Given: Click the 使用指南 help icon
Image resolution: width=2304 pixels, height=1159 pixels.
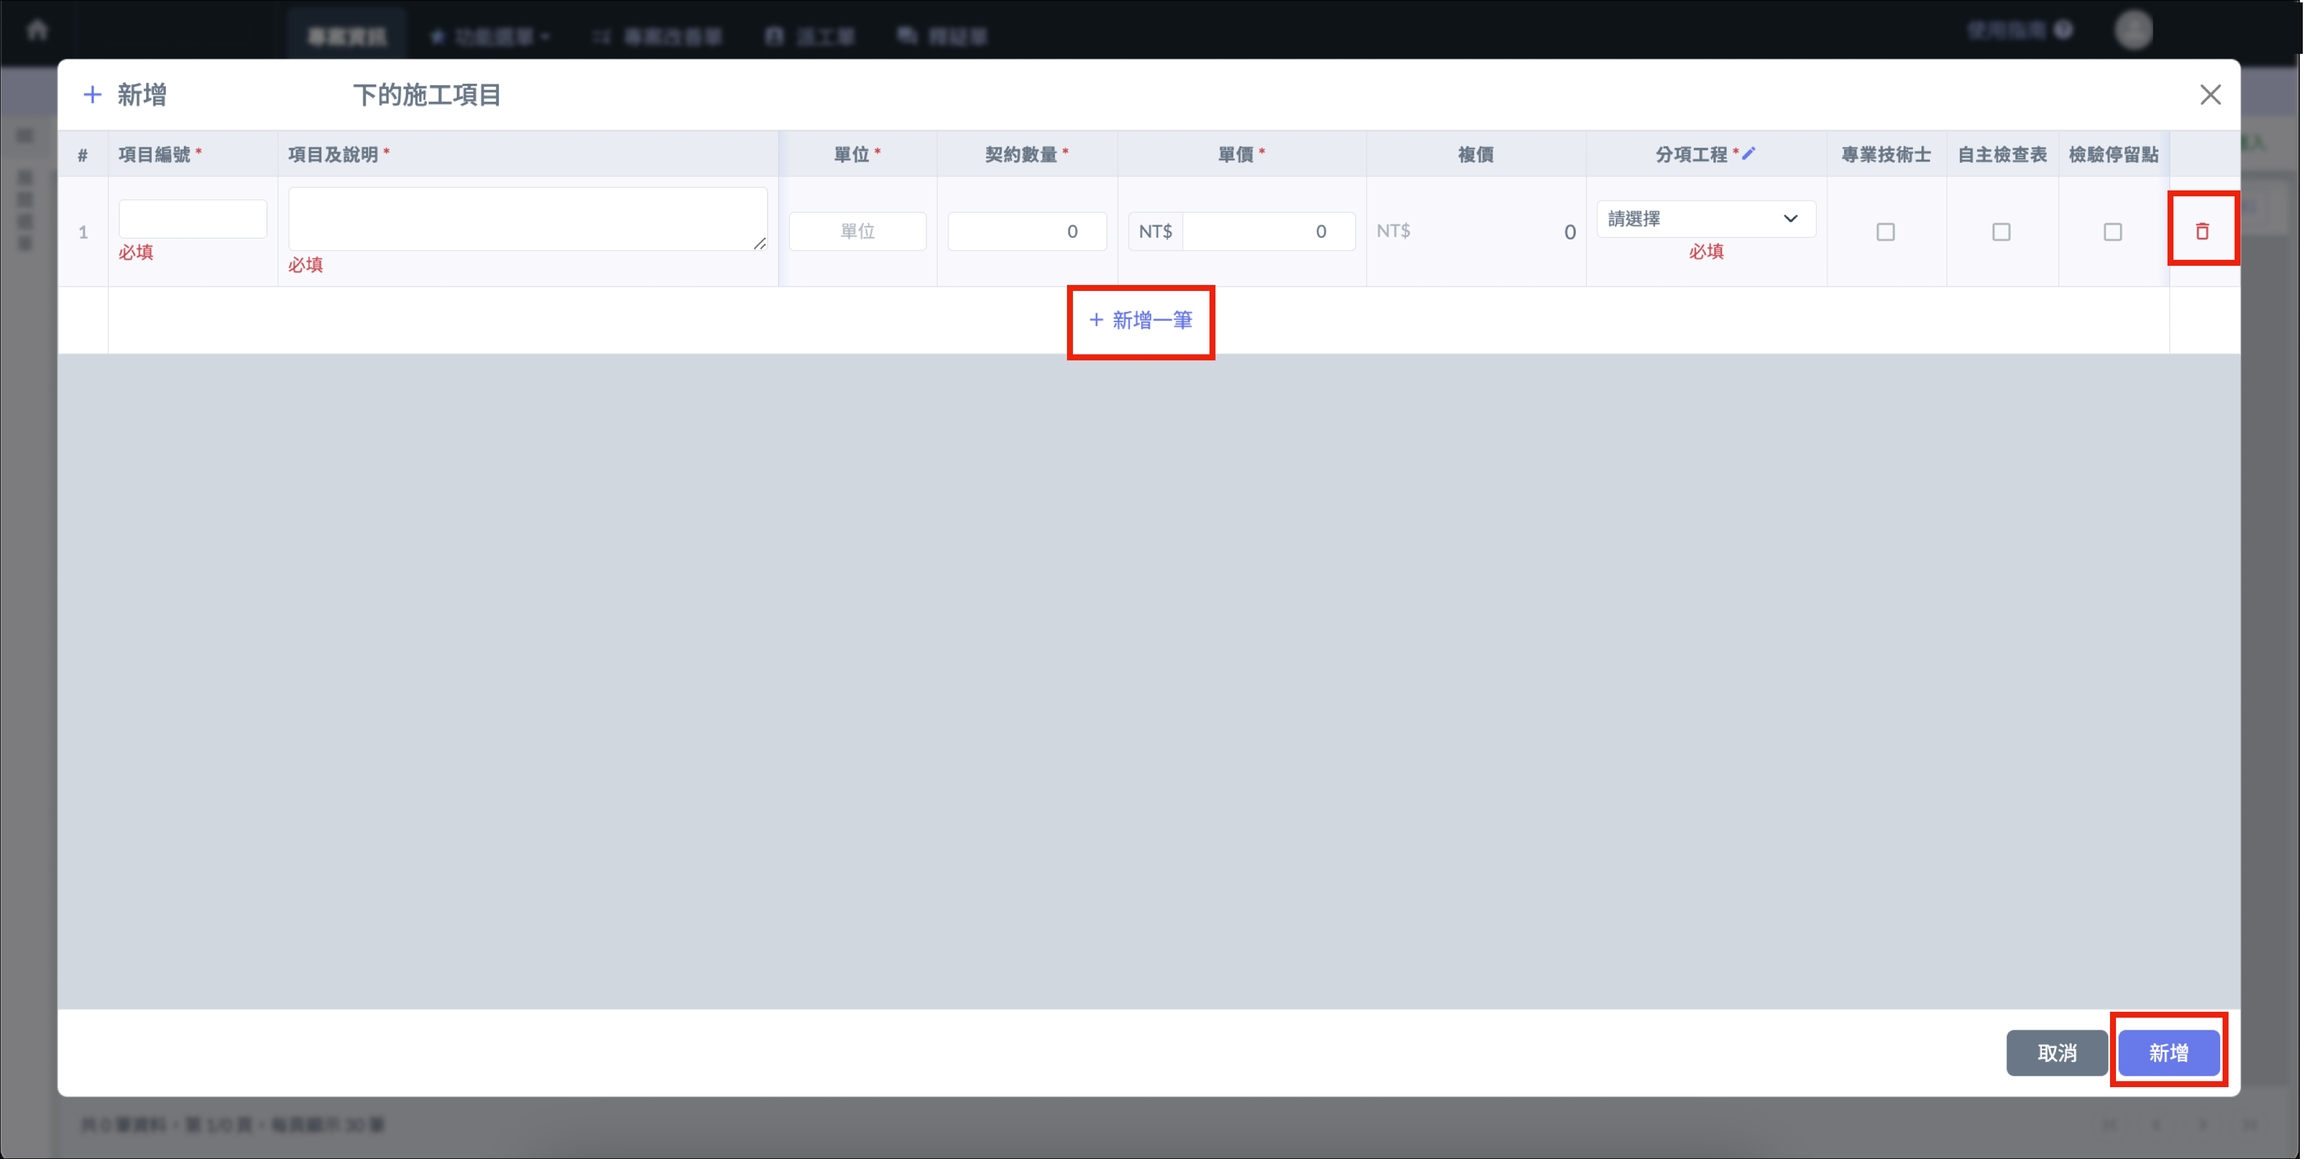Looking at the screenshot, I should [x=2063, y=30].
